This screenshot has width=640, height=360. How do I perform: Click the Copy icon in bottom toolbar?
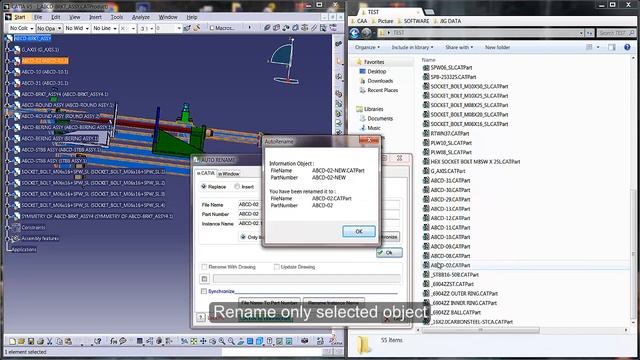59,341
